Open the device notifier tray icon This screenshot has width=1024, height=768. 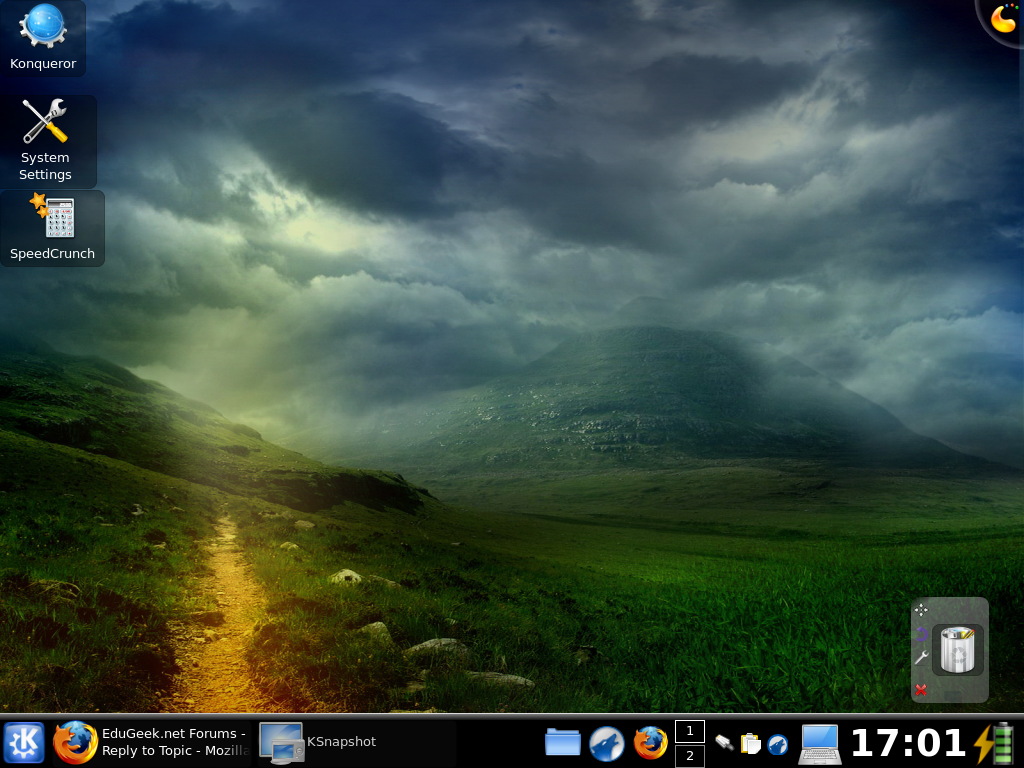[x=724, y=743]
